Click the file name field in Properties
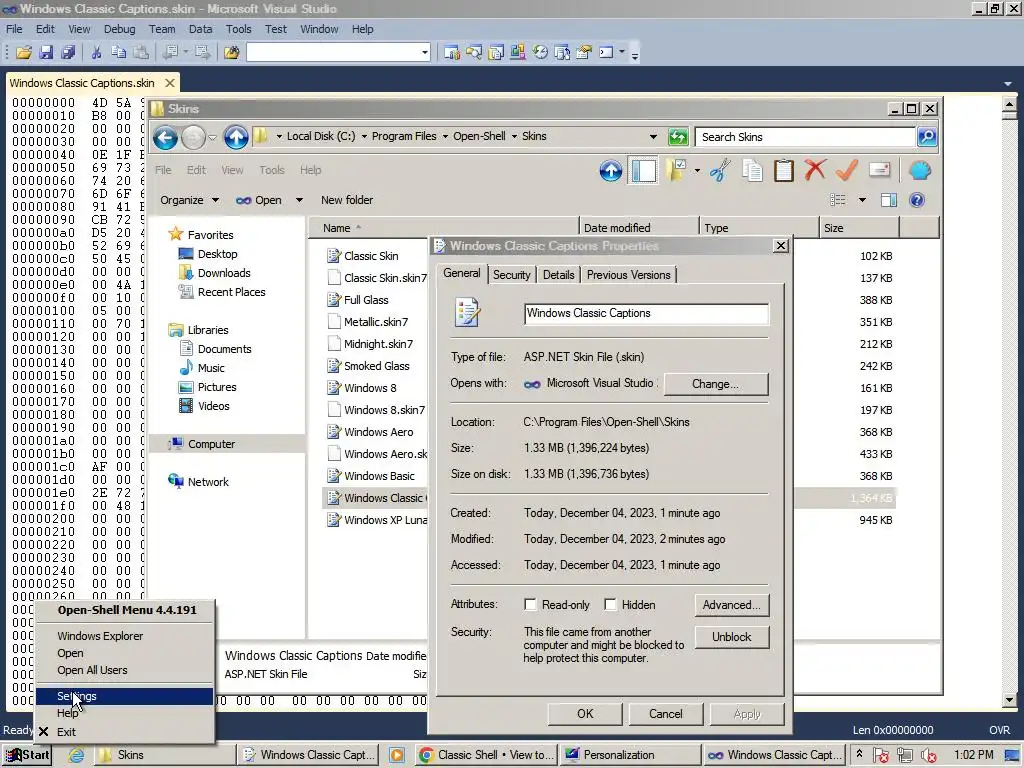1024x768 pixels. tap(646, 313)
